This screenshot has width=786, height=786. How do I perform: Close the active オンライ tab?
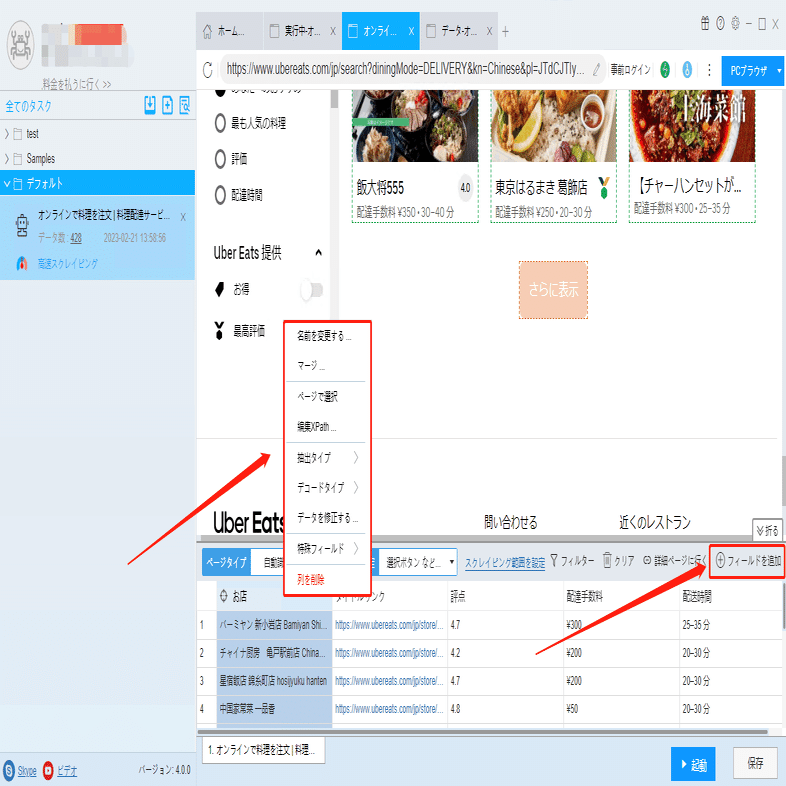411,31
